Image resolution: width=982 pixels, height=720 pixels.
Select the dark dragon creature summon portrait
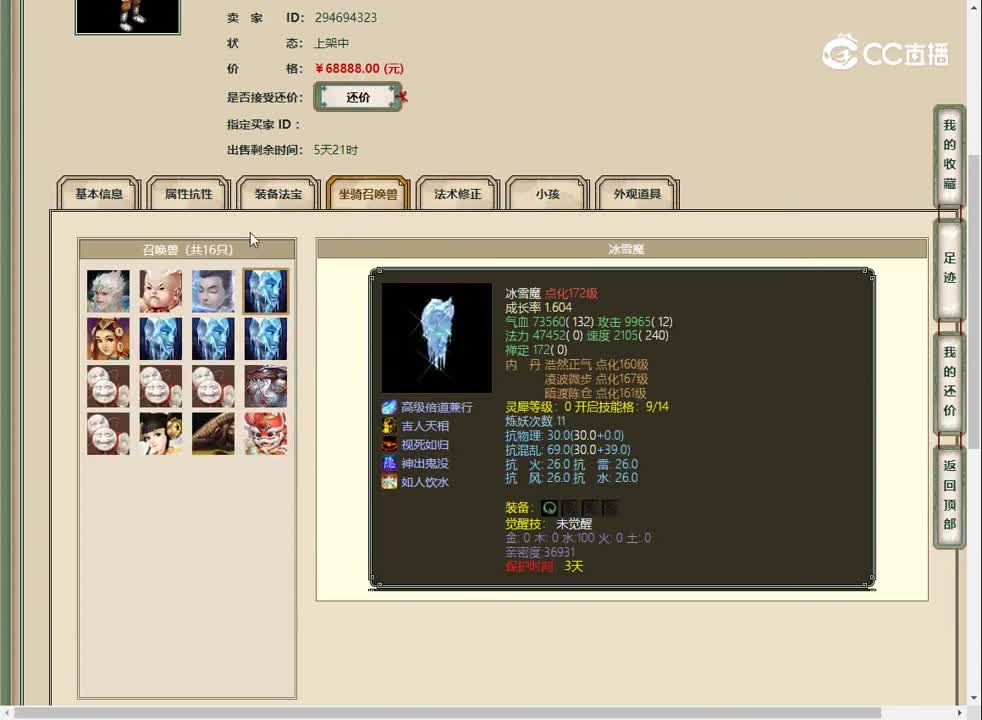266,386
